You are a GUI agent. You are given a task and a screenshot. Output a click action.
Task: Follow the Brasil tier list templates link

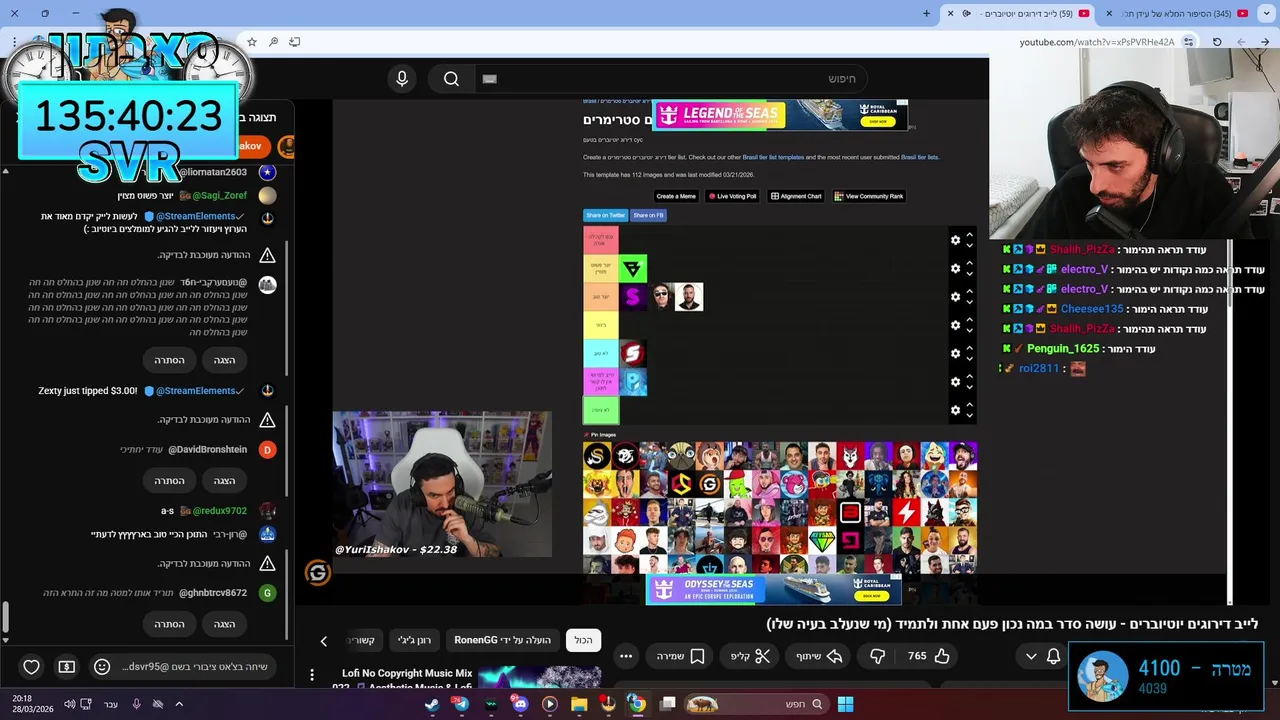(772, 157)
